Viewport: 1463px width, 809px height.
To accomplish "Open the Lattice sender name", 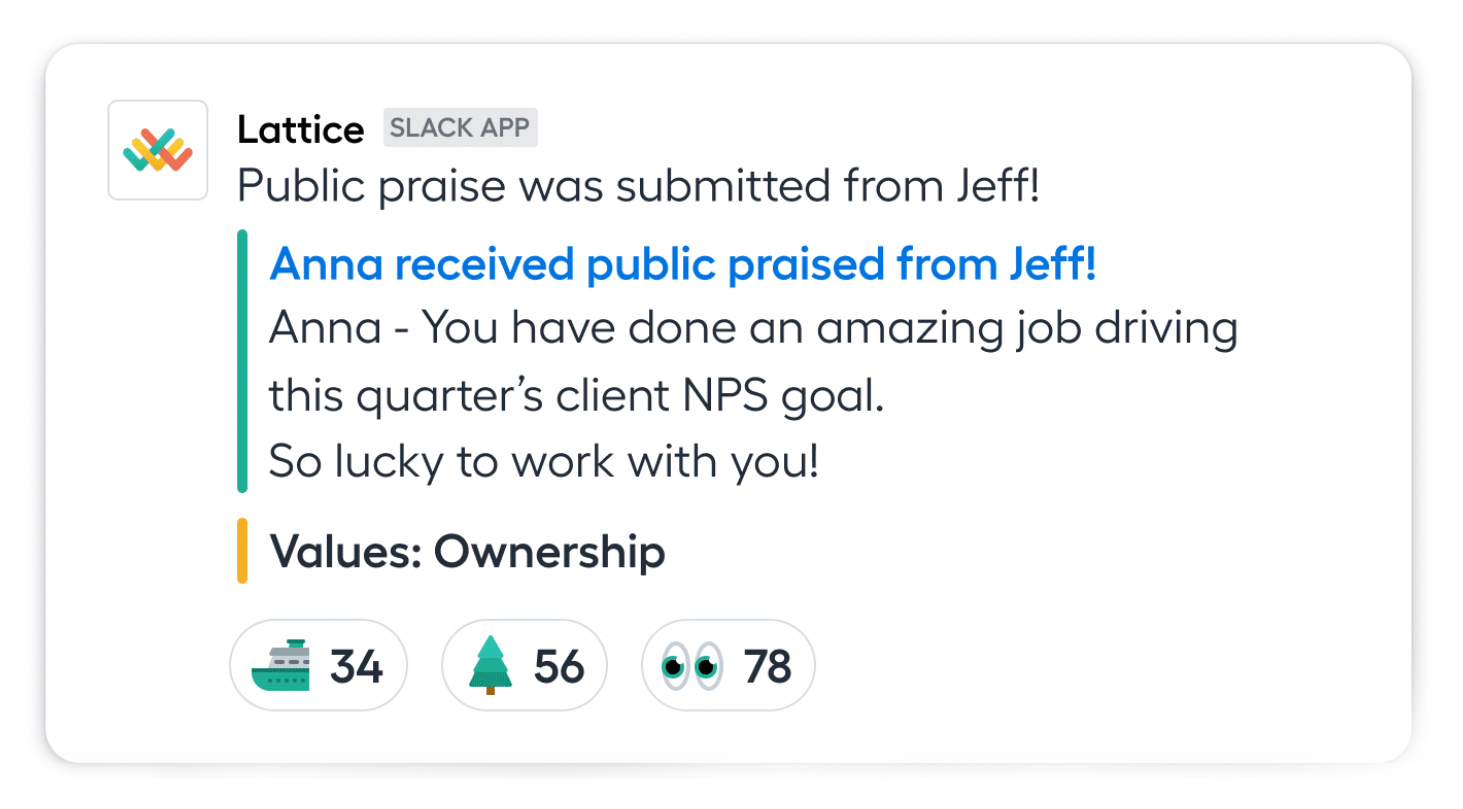I will coord(301,129).
